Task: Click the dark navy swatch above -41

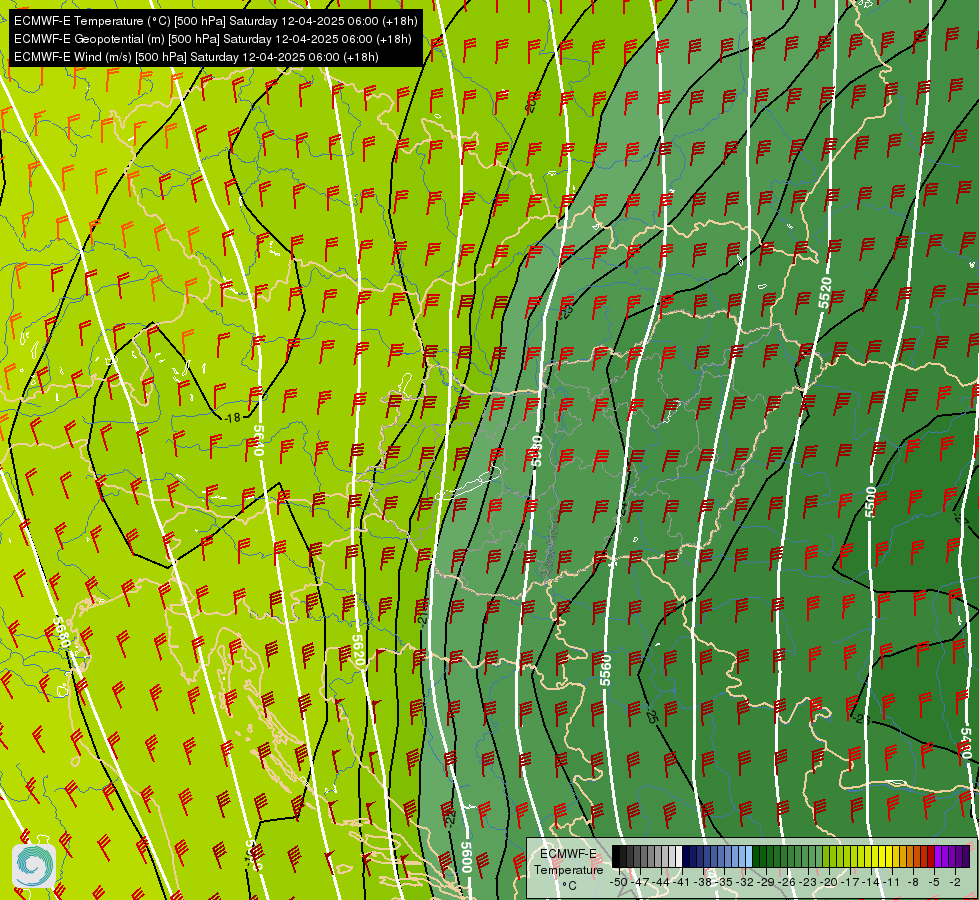Action: coord(686,856)
